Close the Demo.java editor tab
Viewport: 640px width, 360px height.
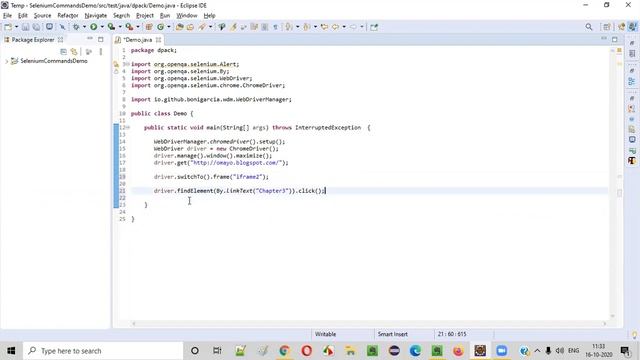(x=158, y=40)
